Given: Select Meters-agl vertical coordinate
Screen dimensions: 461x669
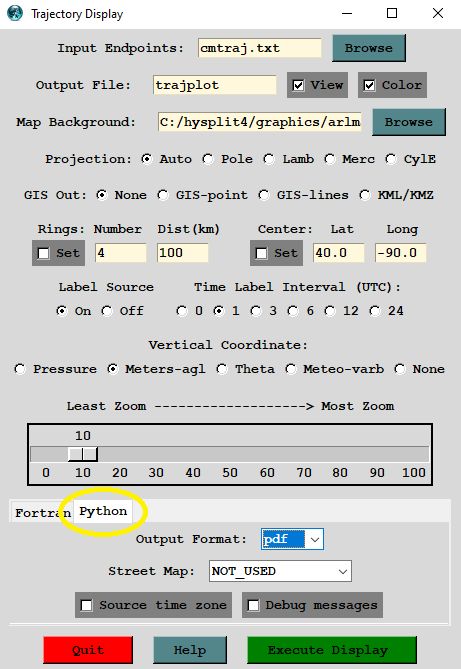Looking at the screenshot, I should [x=112, y=369].
